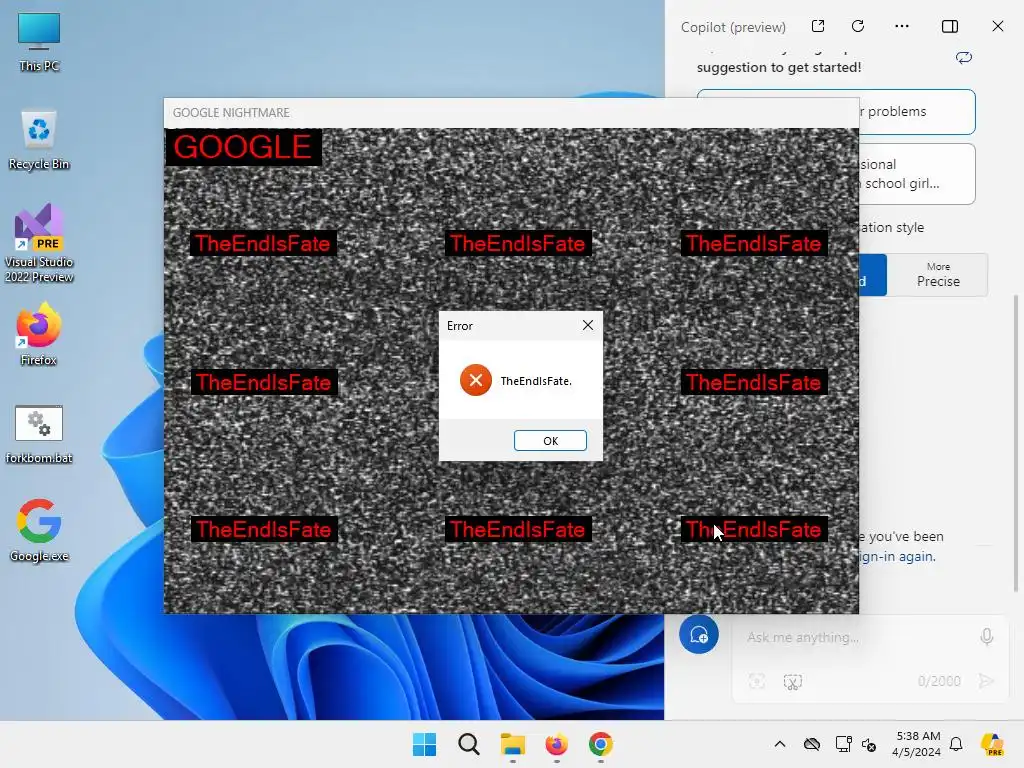
Task: Select Visual Studio 2022 Preview shortcut
Action: point(39,243)
